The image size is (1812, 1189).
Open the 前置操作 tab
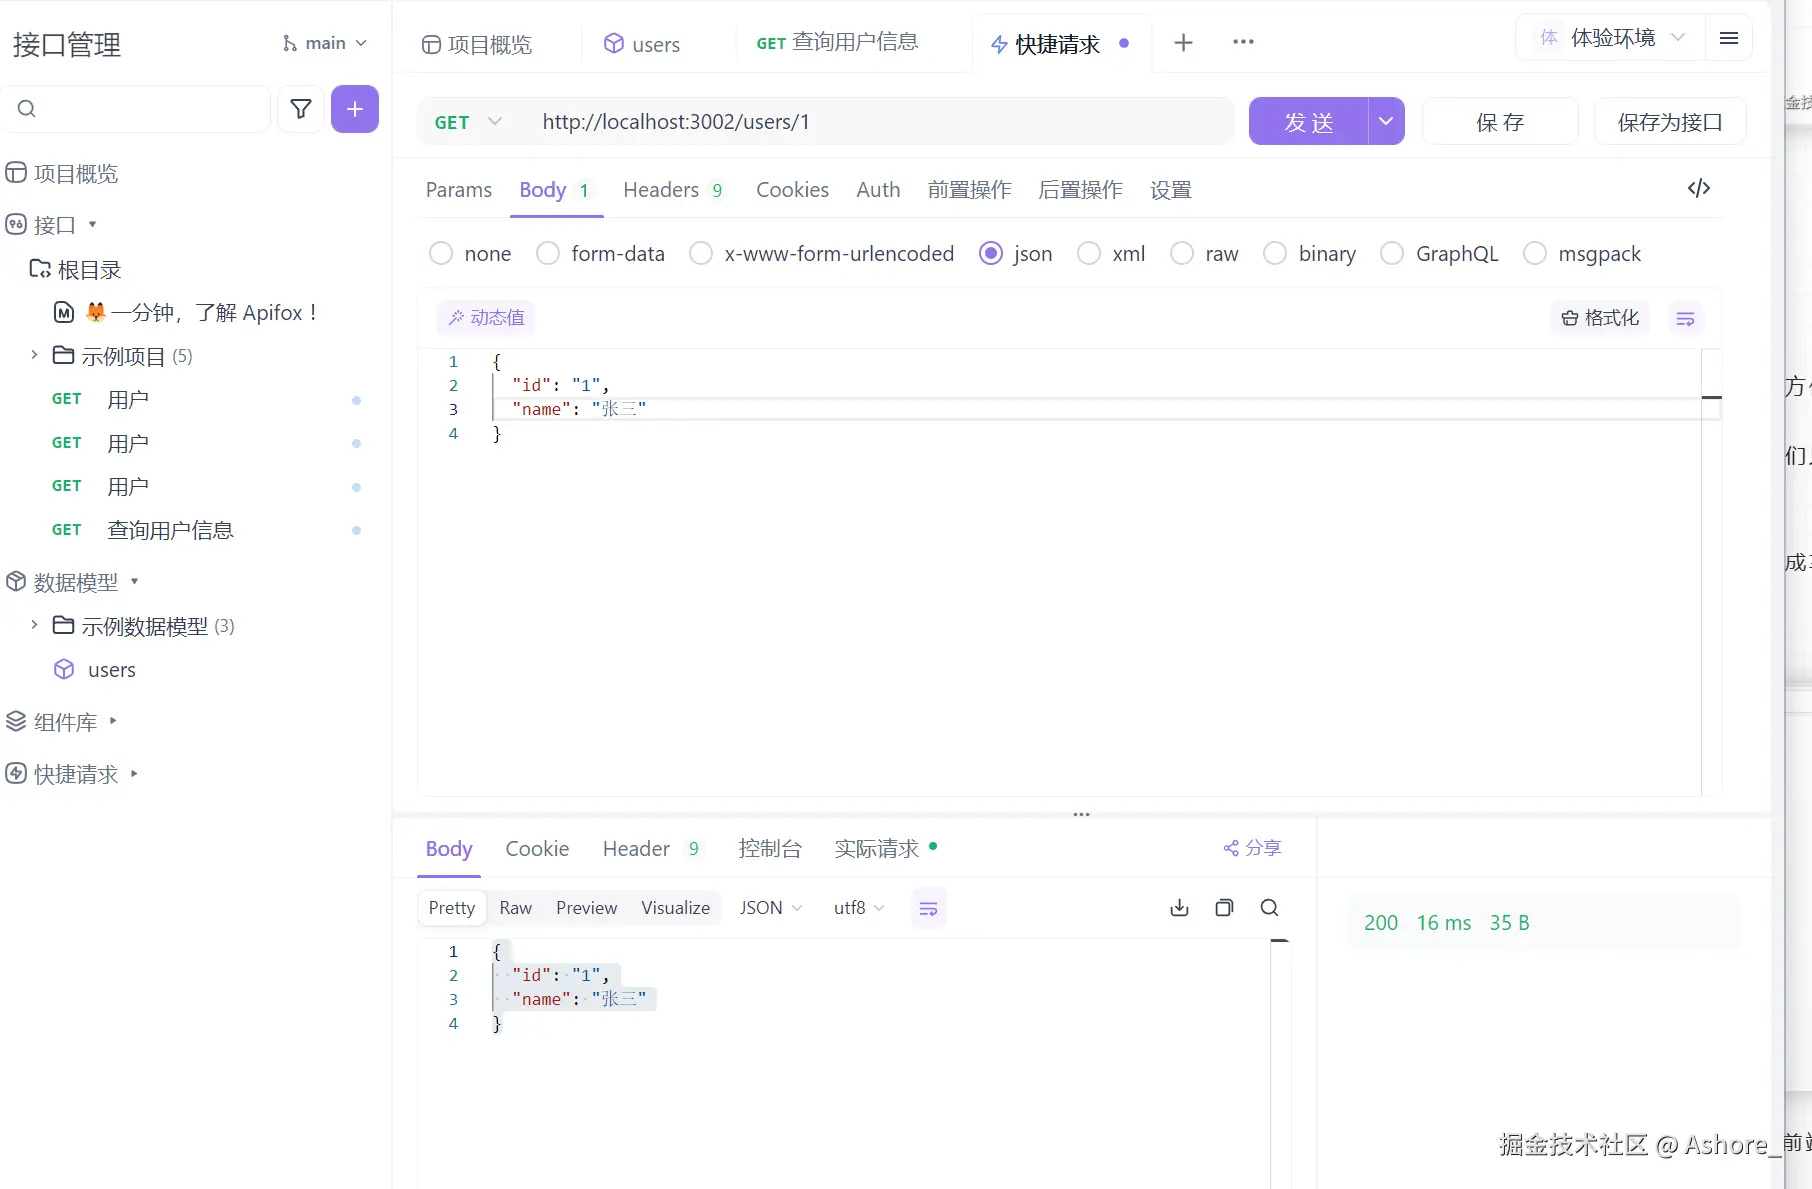(x=969, y=190)
